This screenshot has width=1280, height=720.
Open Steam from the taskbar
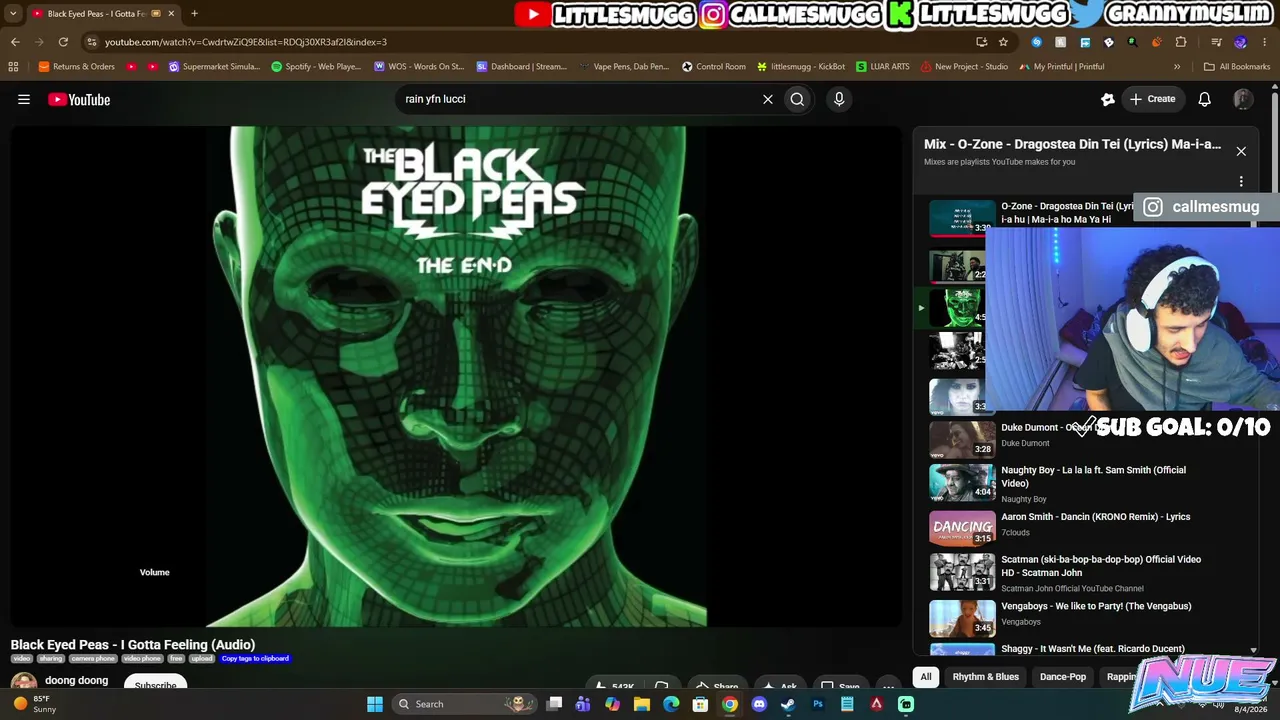point(788,704)
